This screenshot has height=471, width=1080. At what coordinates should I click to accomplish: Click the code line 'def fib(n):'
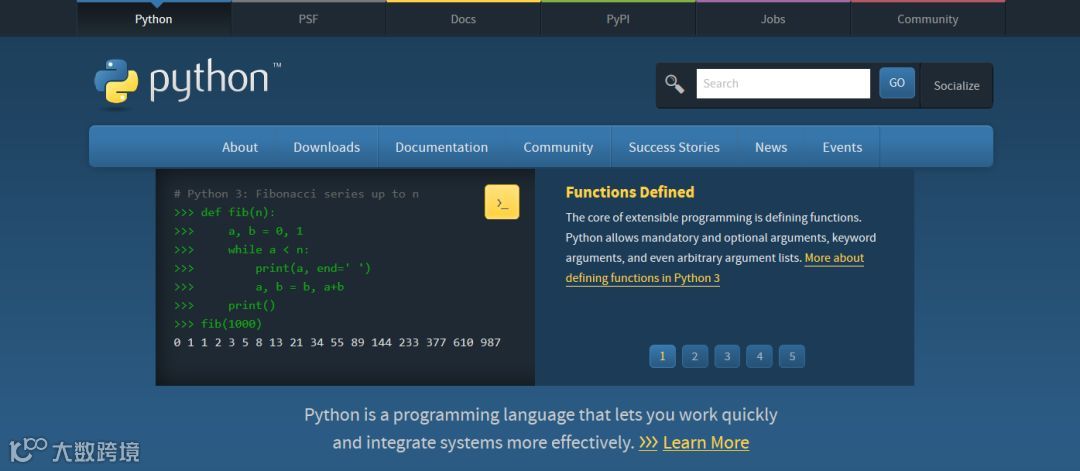tap(225, 212)
